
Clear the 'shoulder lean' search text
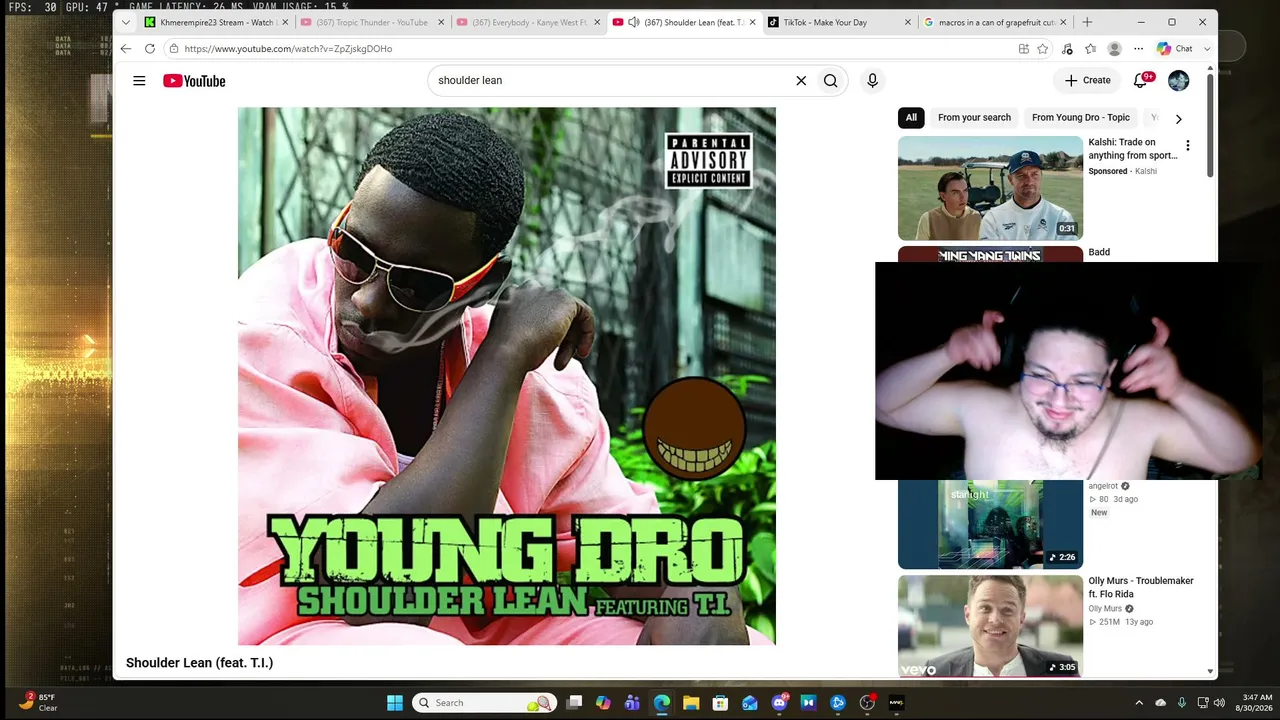click(801, 81)
